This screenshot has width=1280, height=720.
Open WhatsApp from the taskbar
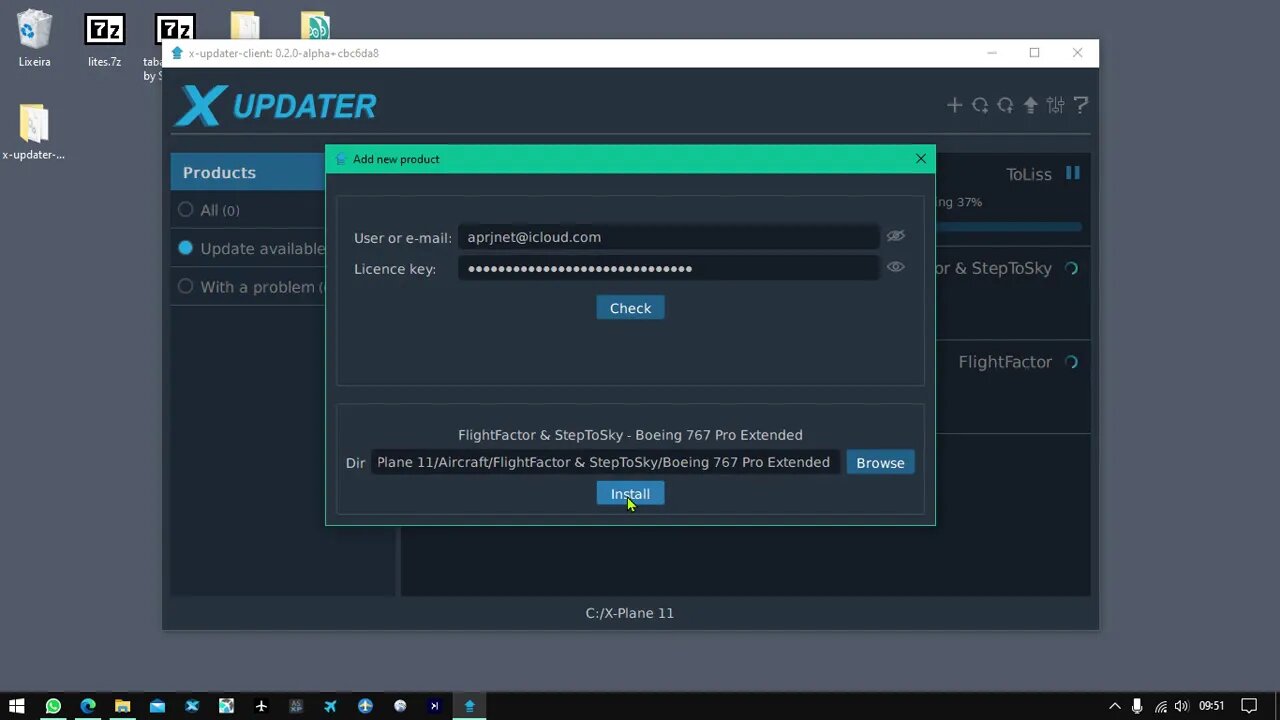pos(53,706)
